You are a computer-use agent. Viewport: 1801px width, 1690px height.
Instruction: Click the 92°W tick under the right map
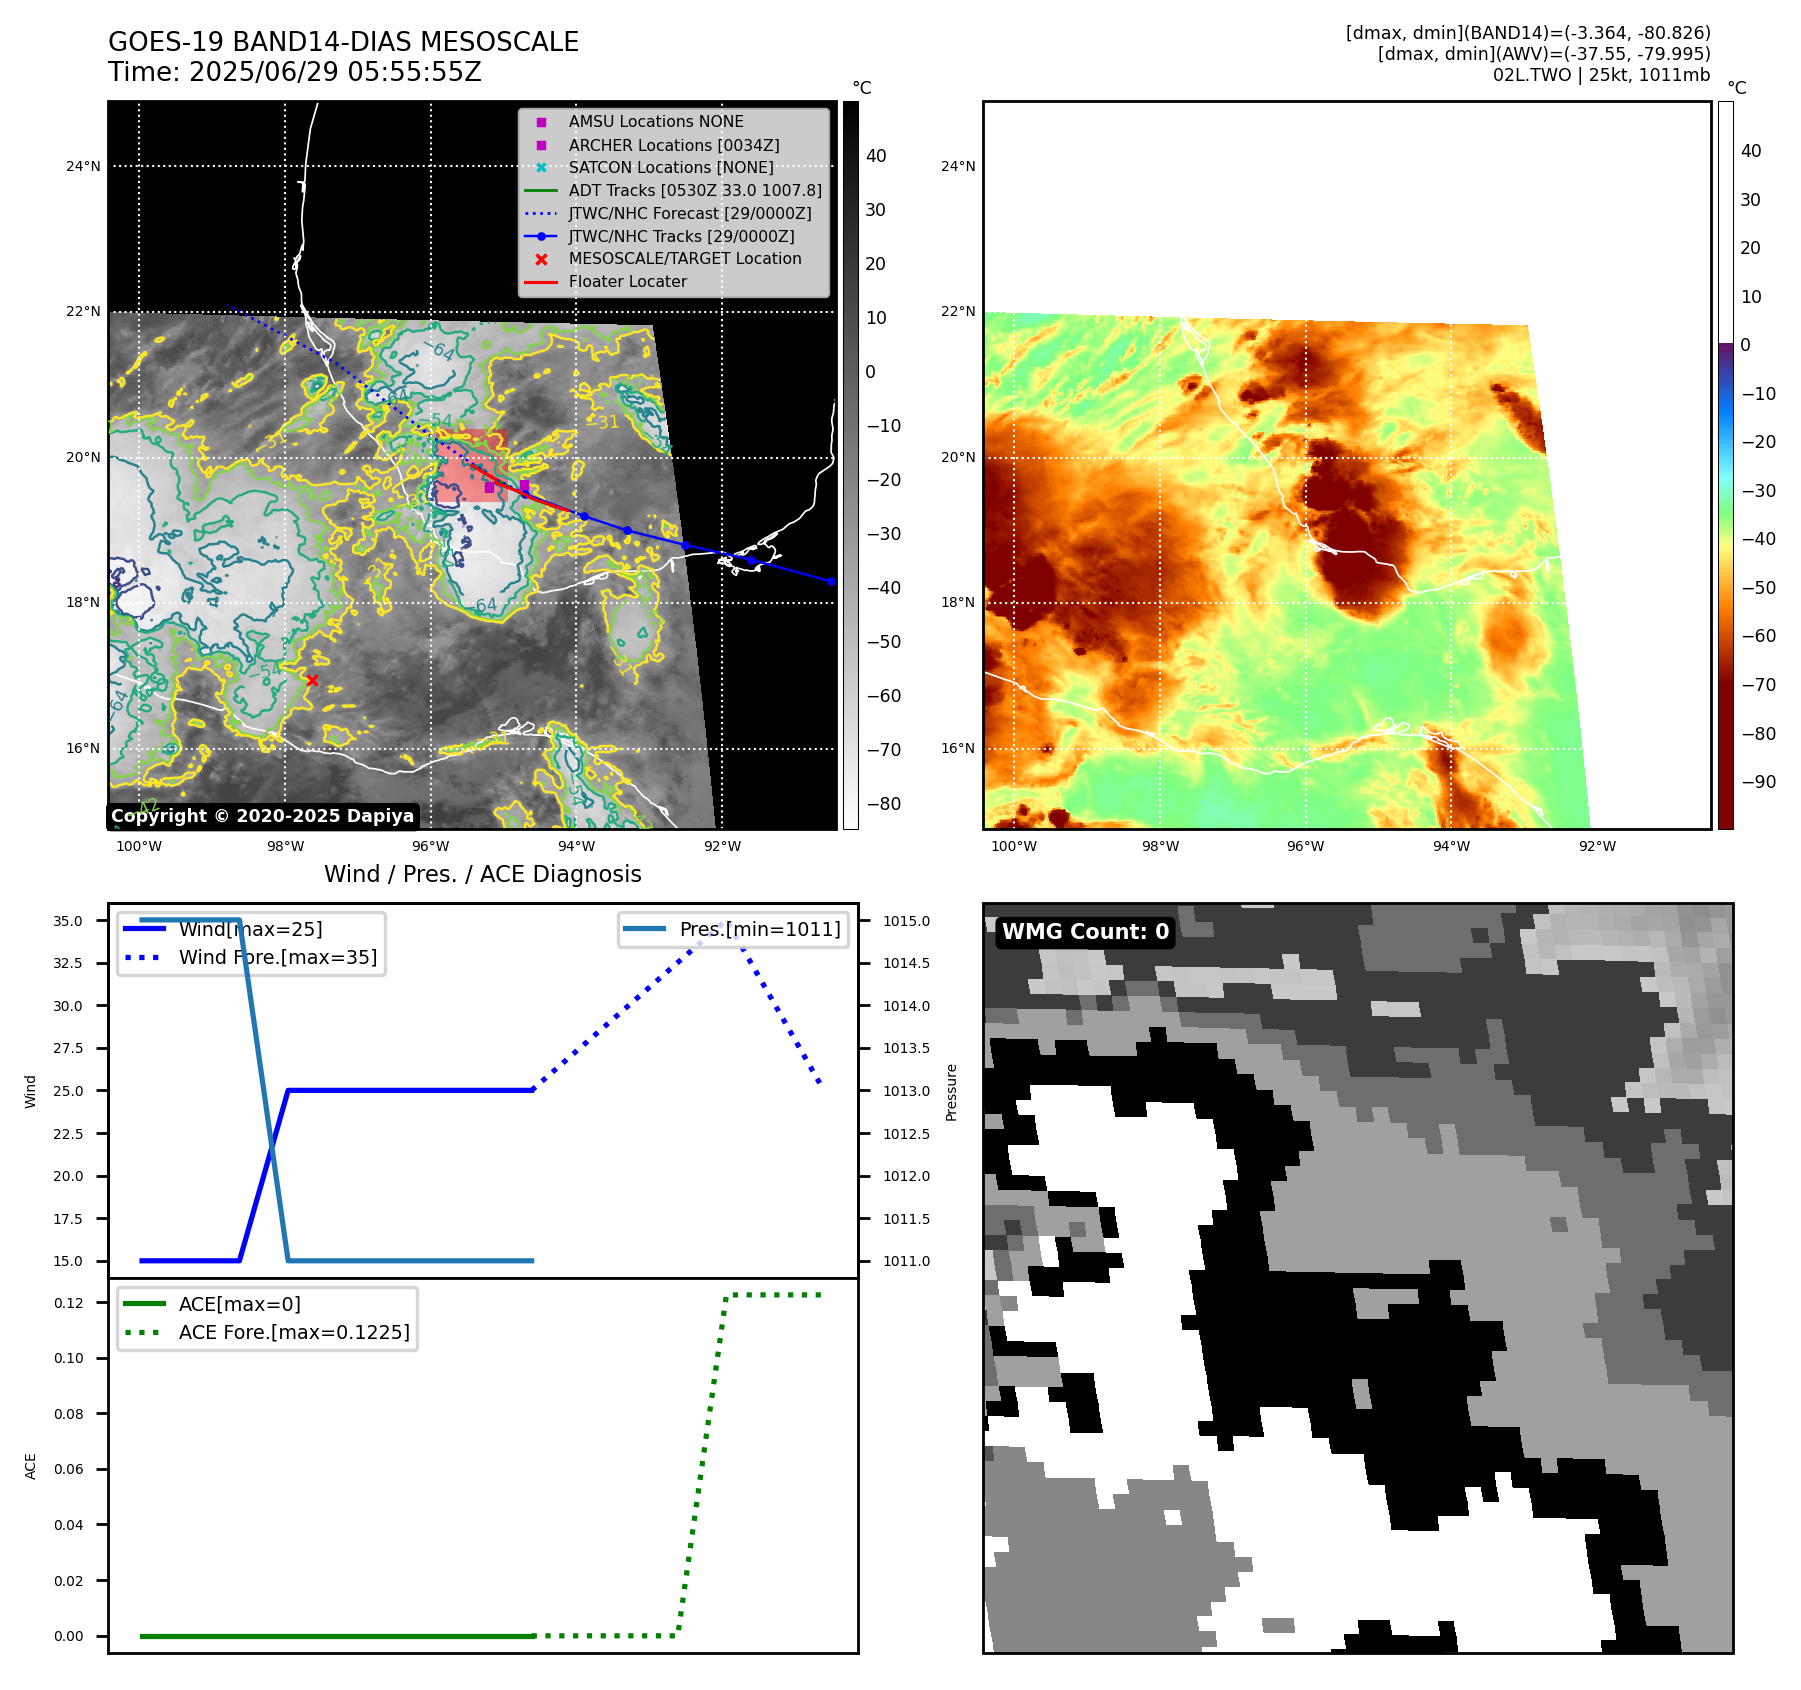[1597, 846]
